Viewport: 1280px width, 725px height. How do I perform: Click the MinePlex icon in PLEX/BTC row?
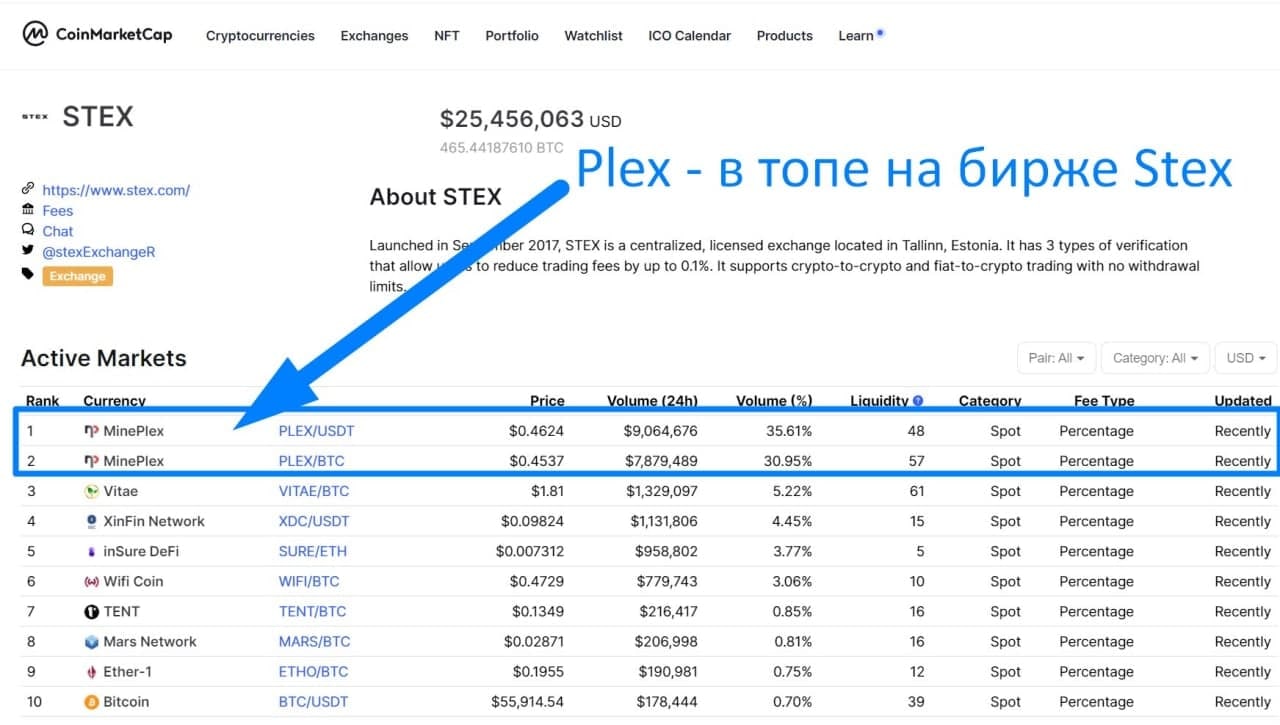coord(91,461)
